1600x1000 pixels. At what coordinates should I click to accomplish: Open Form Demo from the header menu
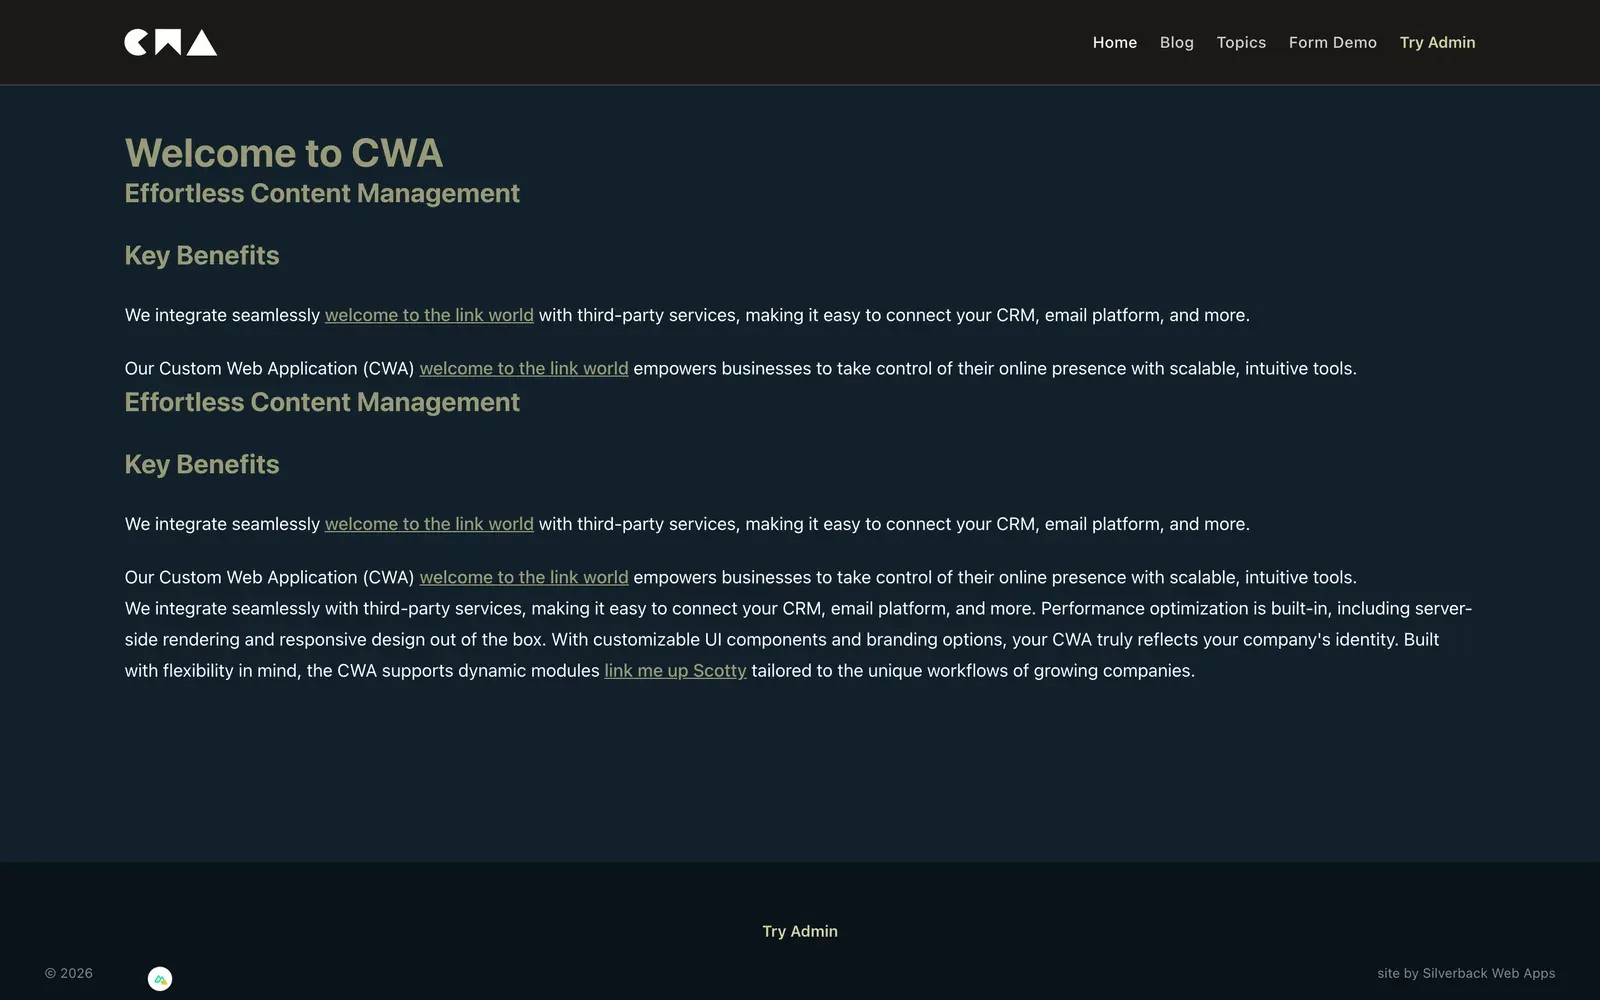pos(1332,42)
